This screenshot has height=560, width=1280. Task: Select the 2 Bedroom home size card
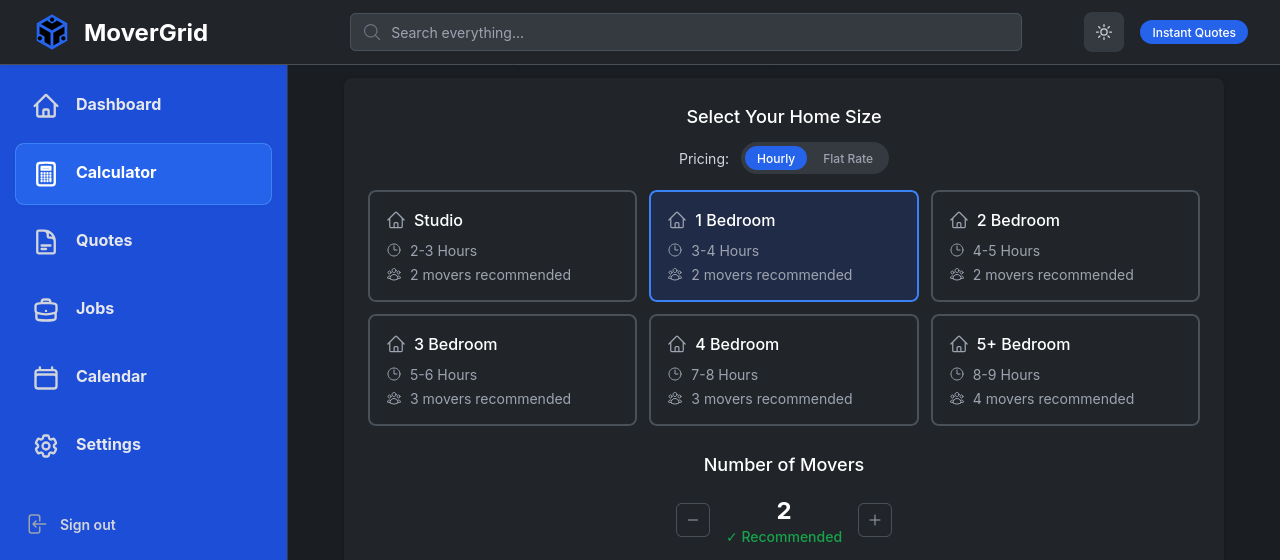click(x=1065, y=246)
